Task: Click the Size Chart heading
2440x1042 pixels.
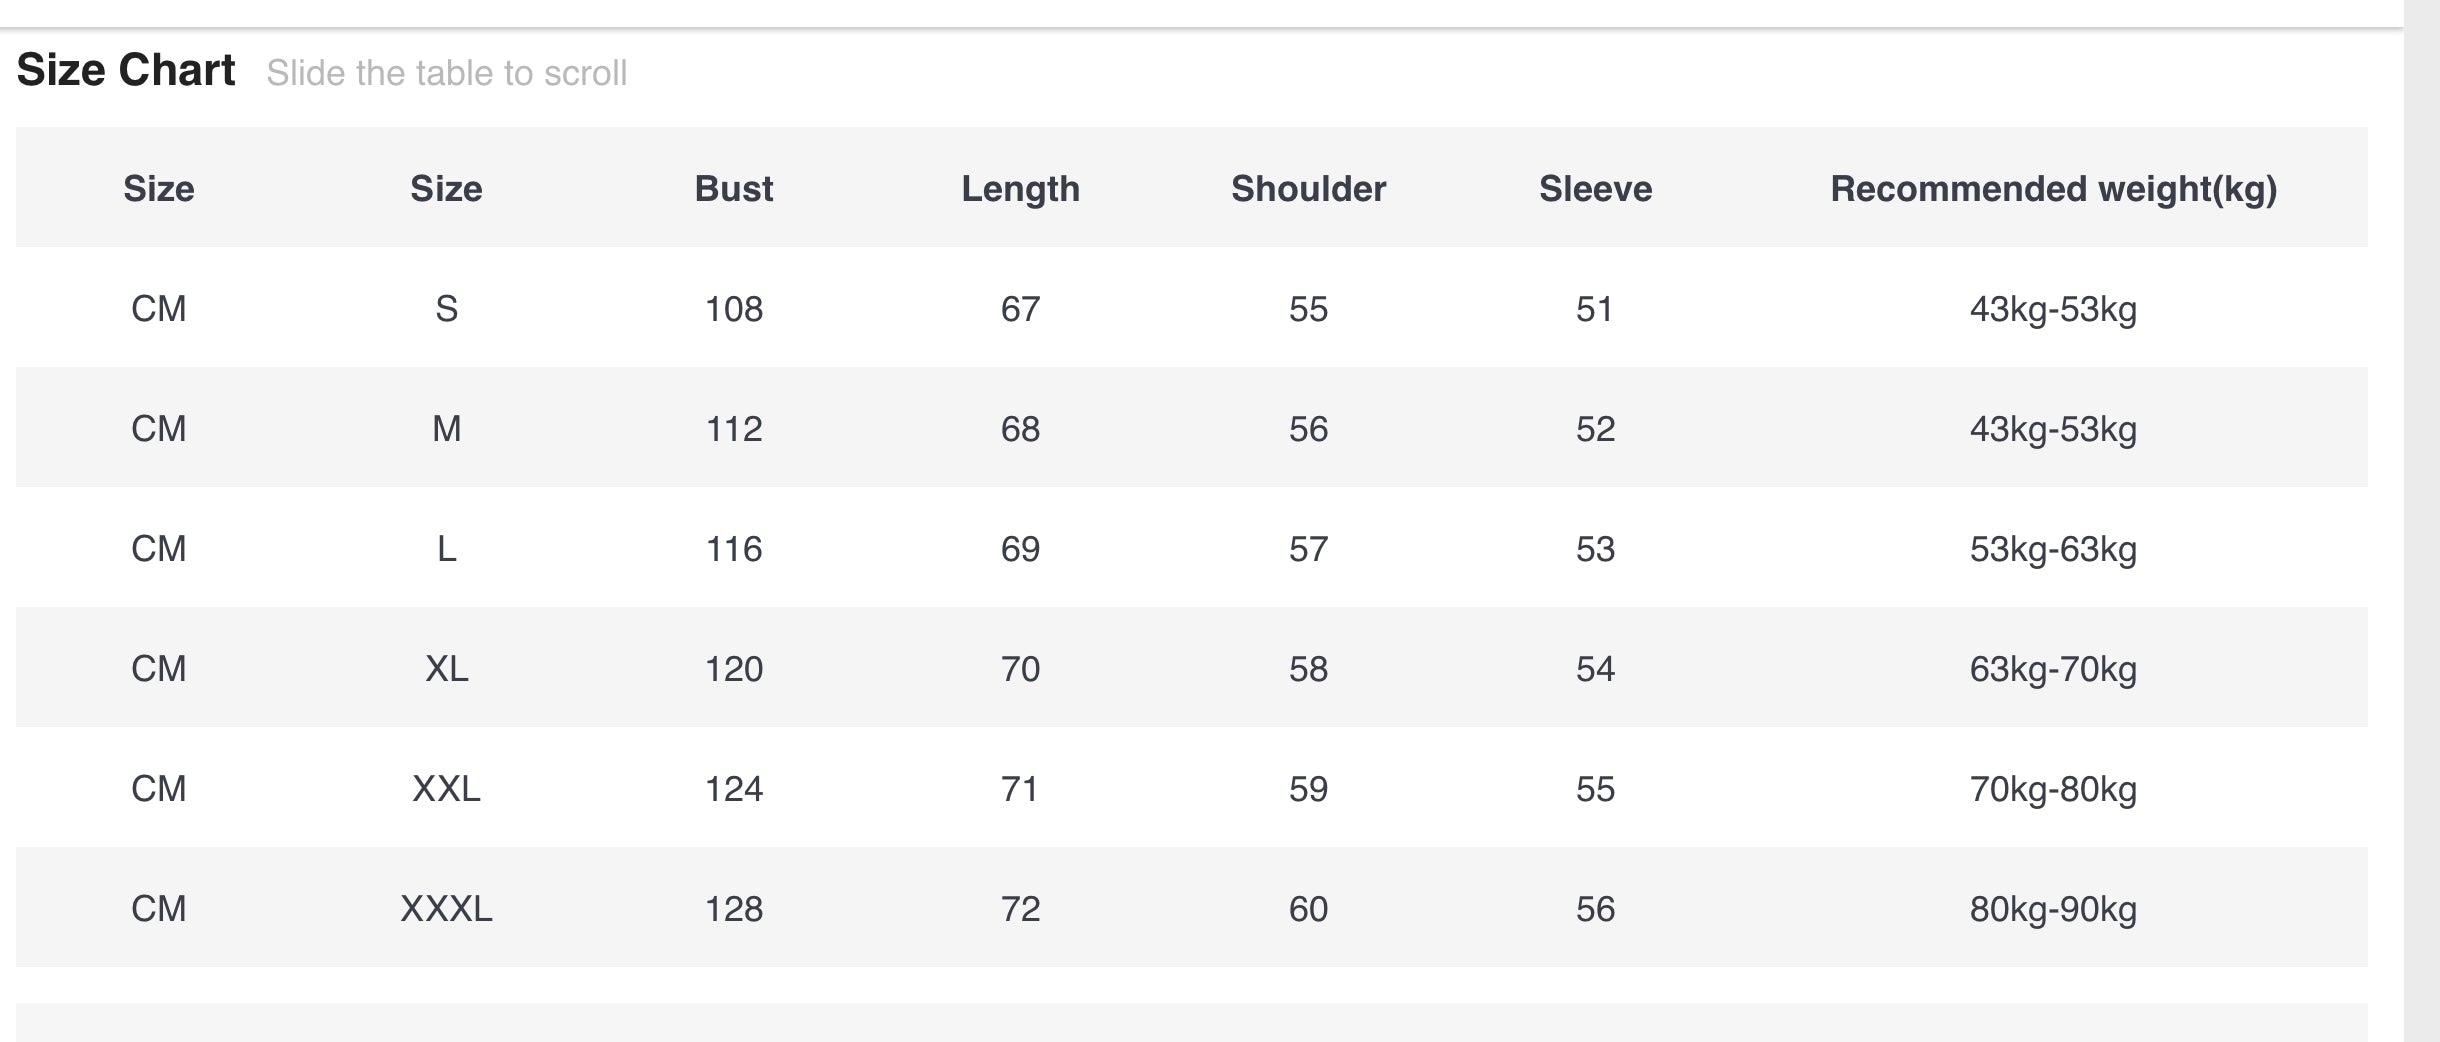Action: [x=126, y=71]
